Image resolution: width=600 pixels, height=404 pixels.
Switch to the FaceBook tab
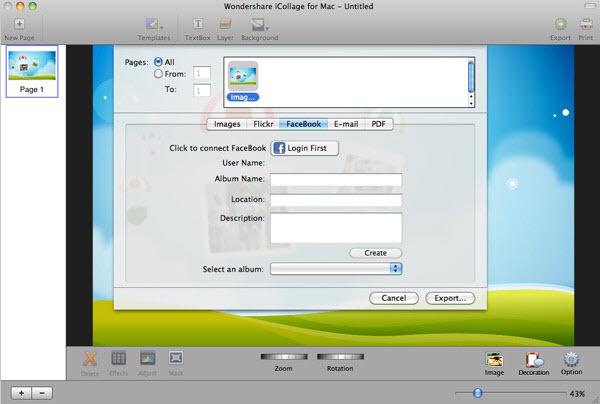303,124
